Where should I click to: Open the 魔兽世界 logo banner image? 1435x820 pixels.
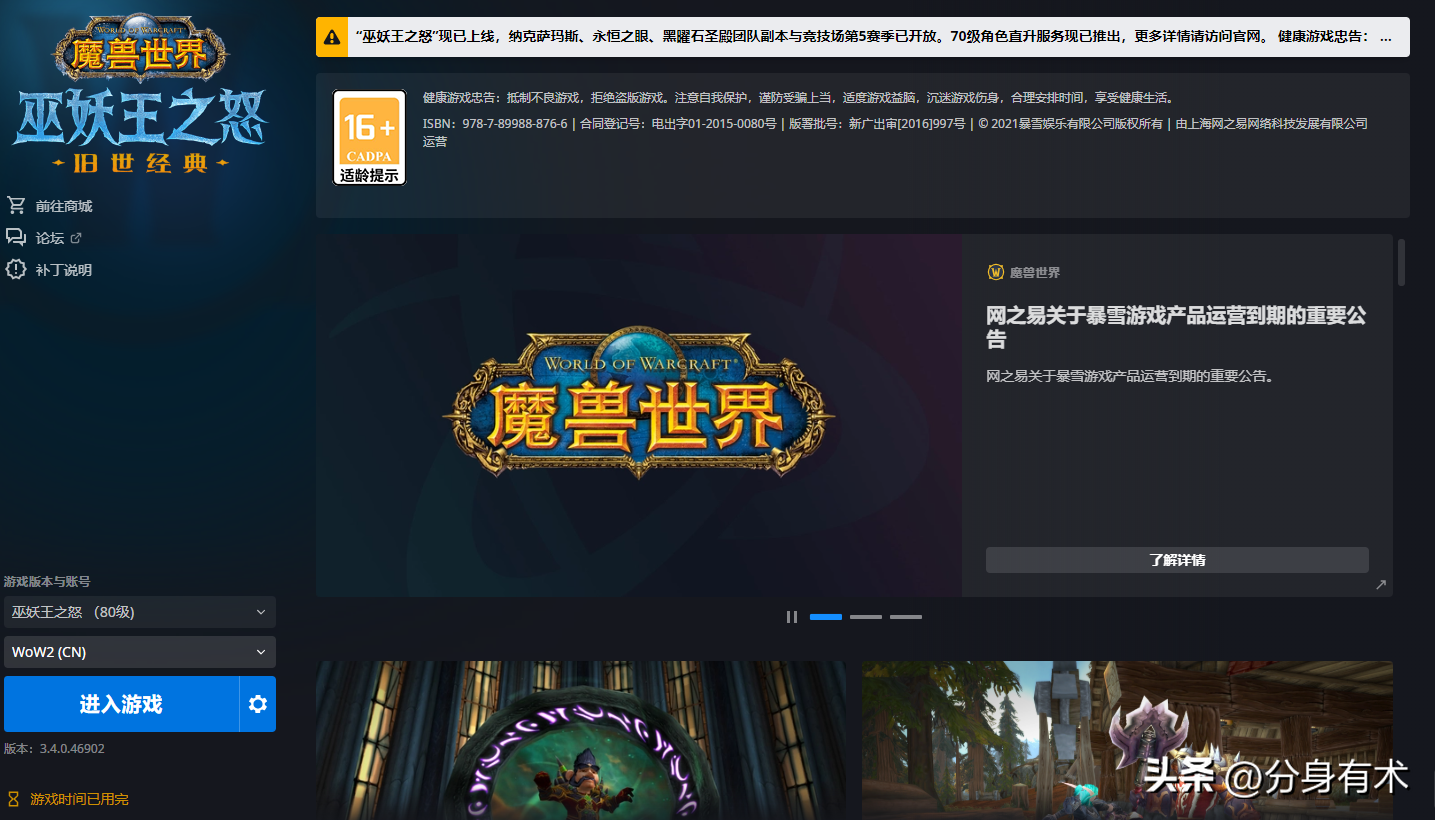(x=639, y=416)
